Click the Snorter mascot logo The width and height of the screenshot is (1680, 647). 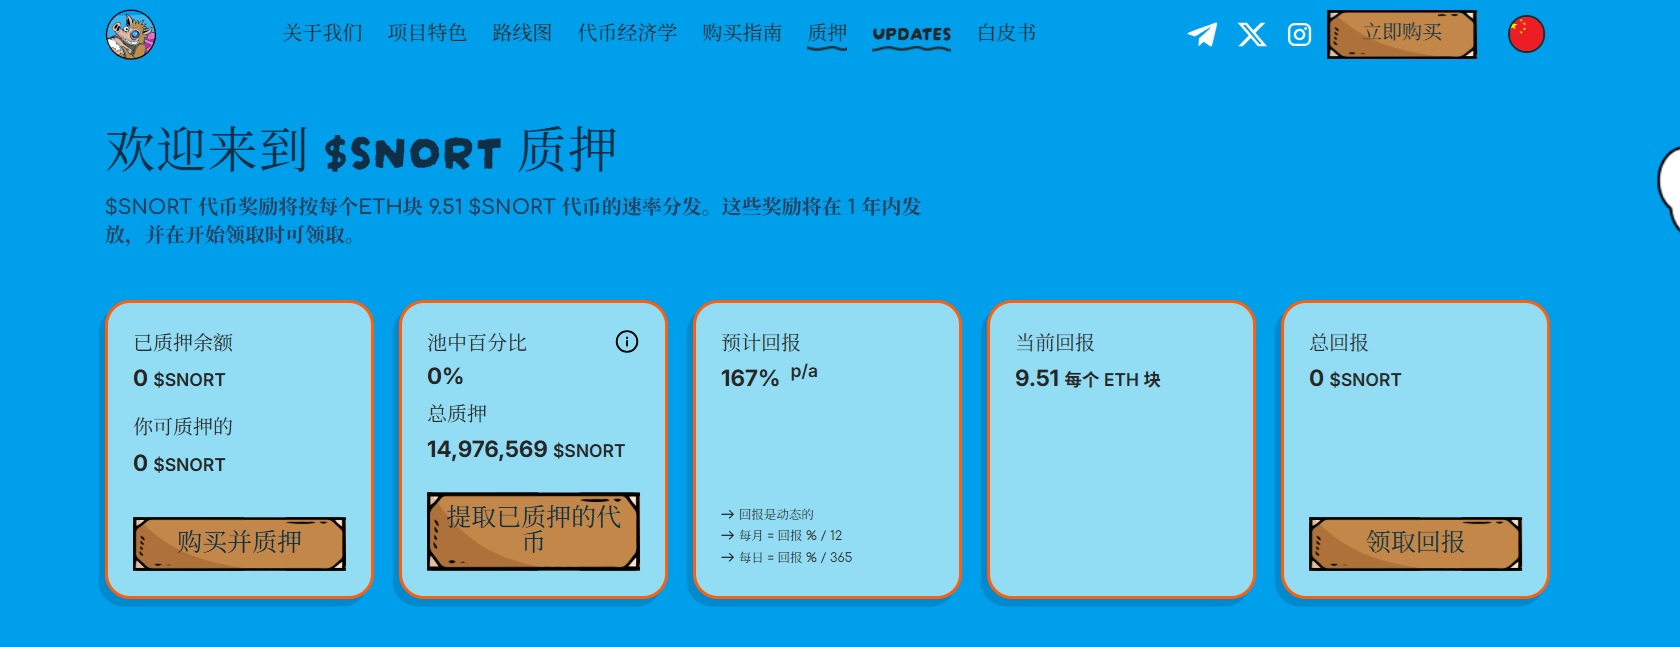pos(131,35)
